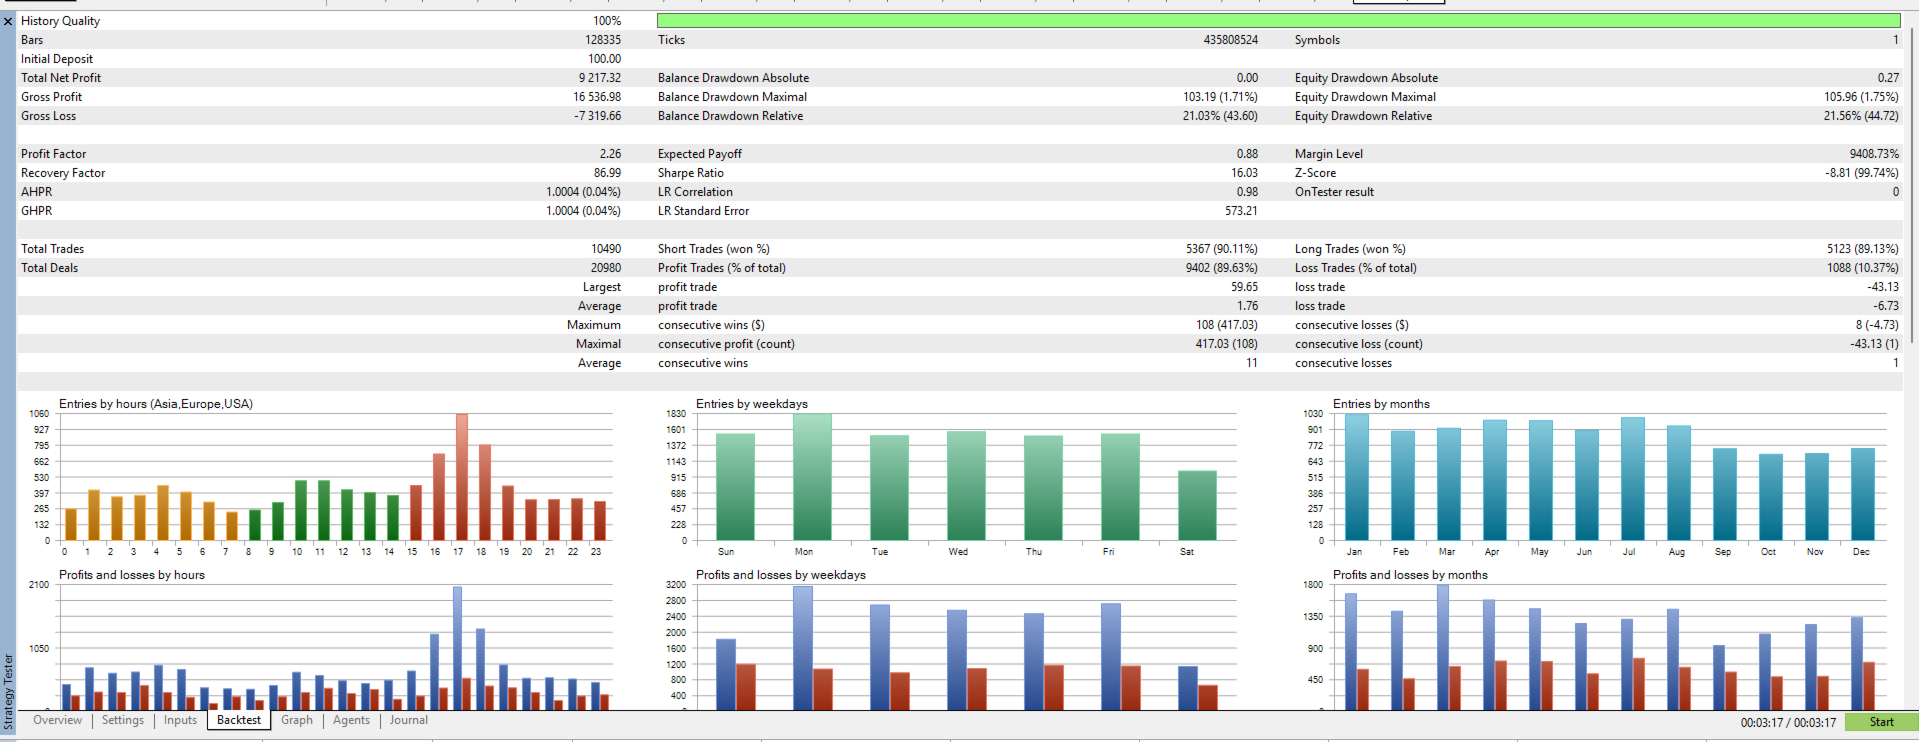Screen dimensions: 1919x742
Task: Go to the Inputs tab
Action: pyautogui.click(x=180, y=720)
